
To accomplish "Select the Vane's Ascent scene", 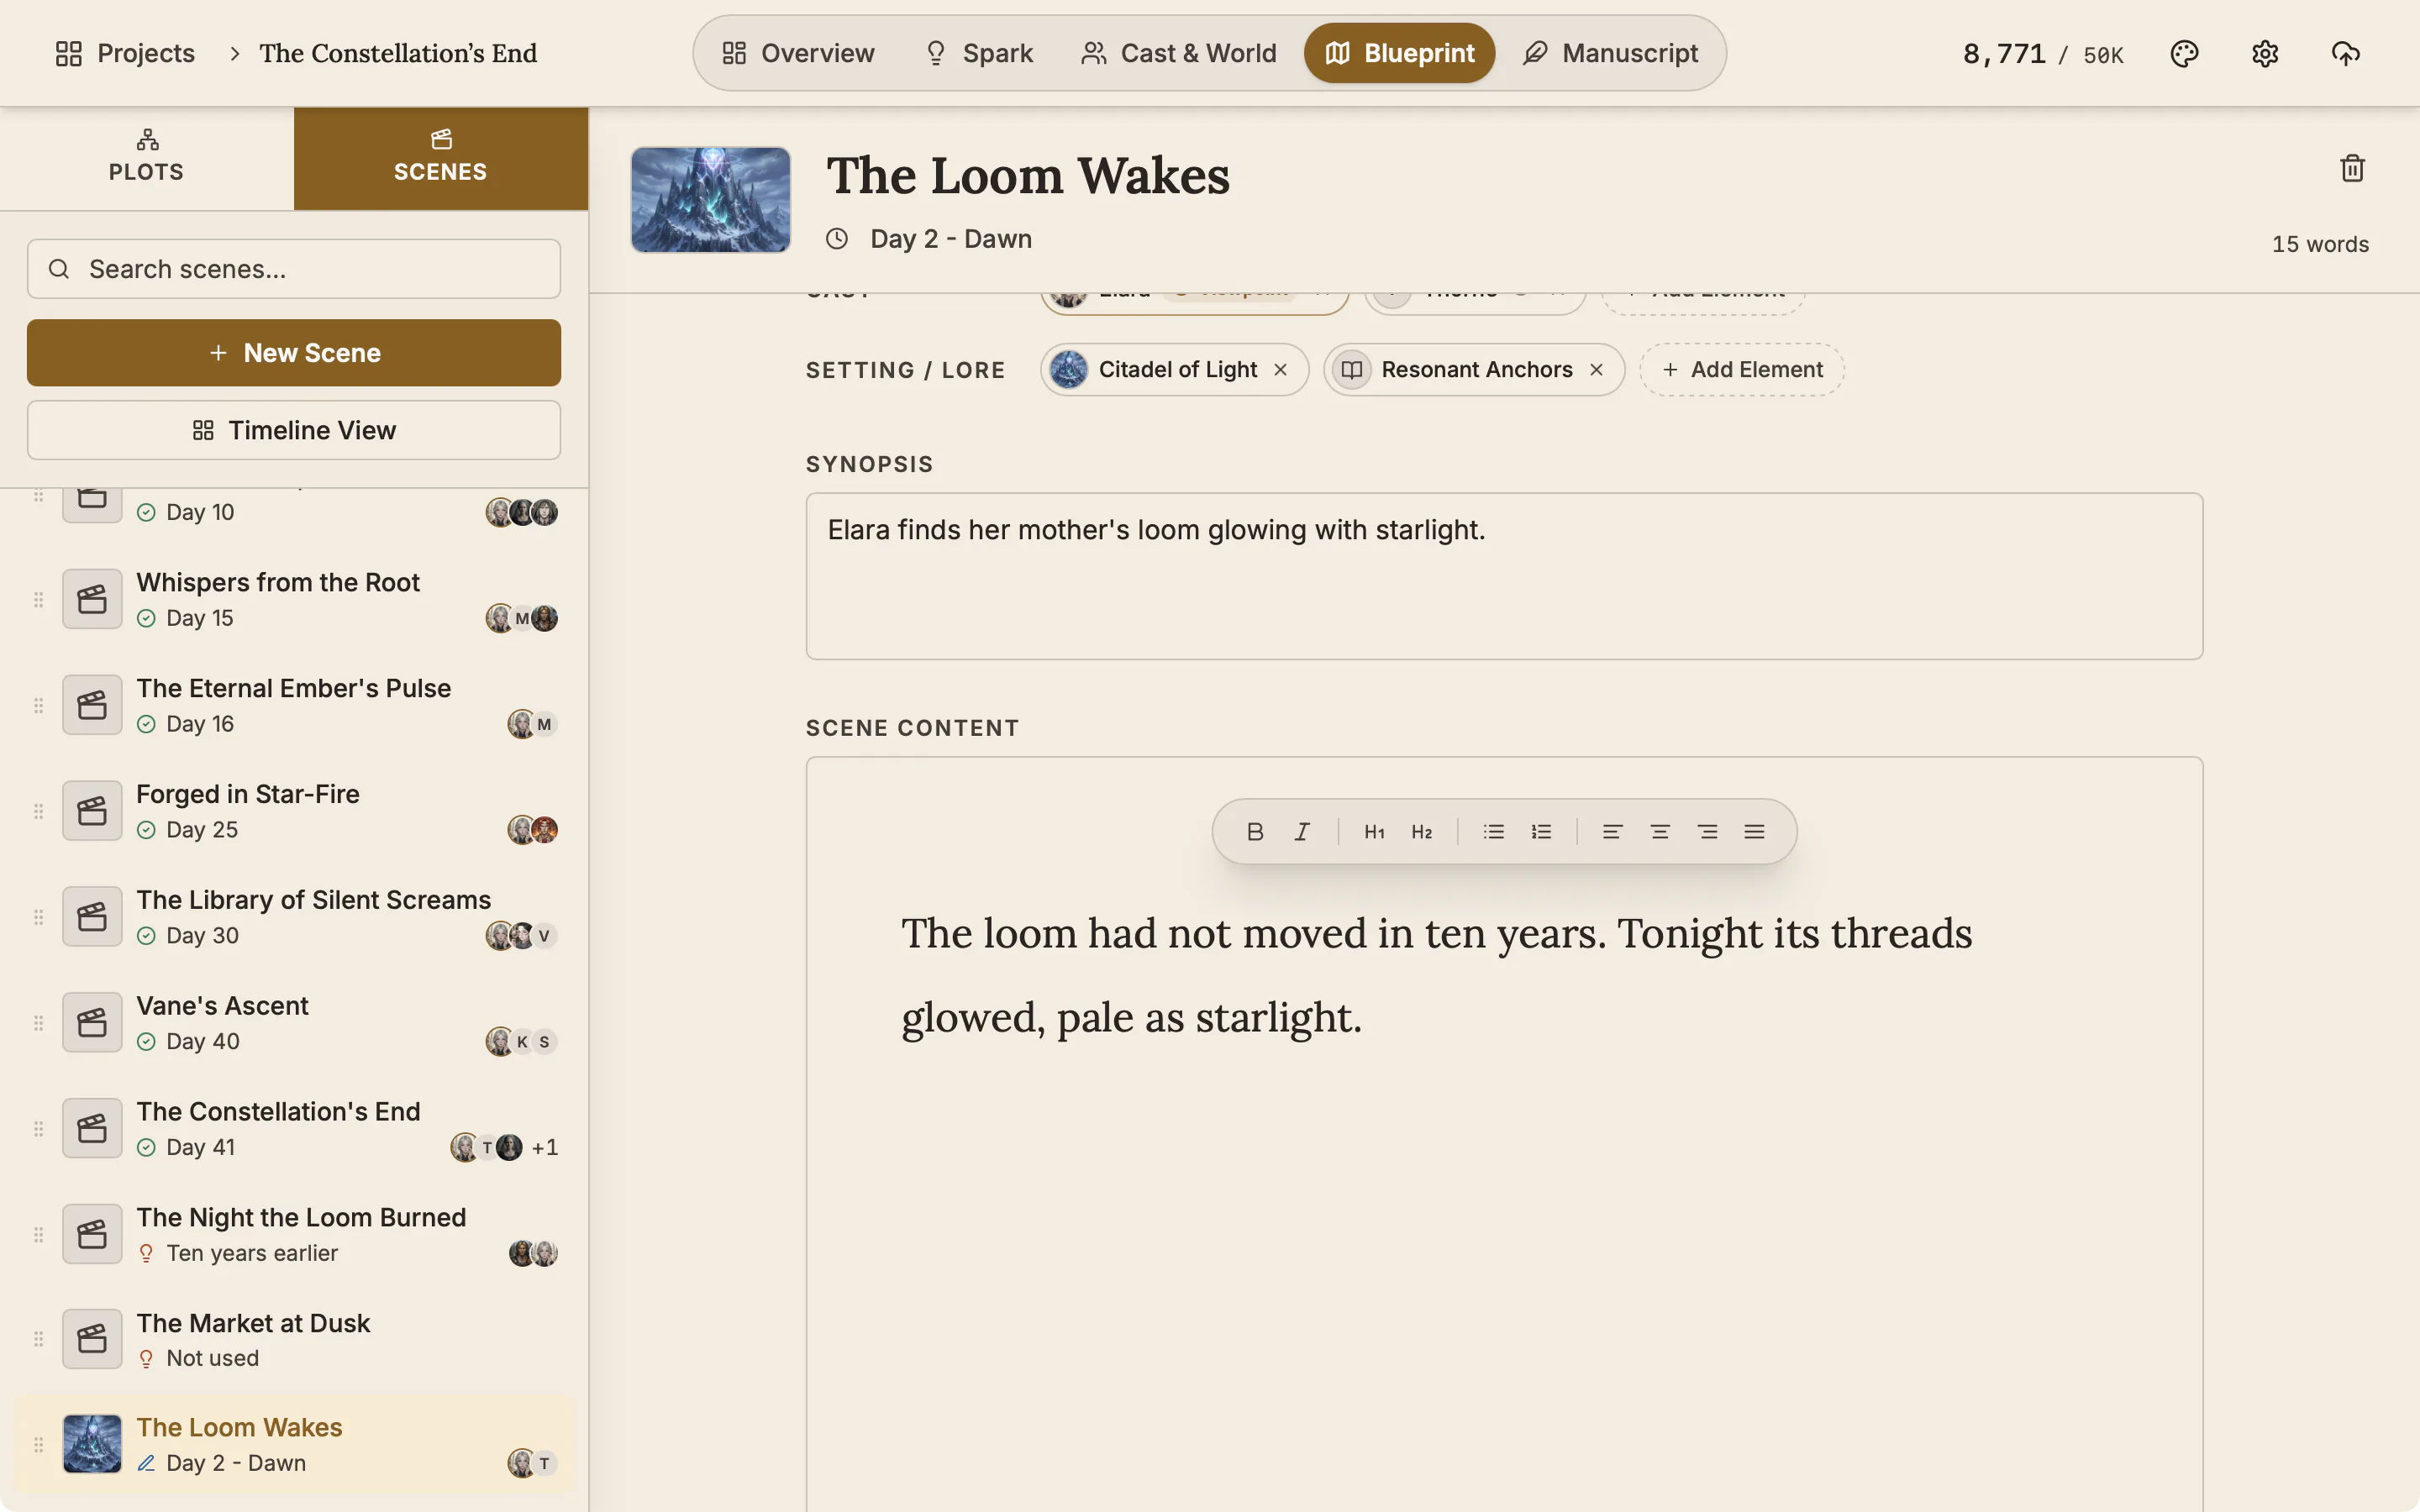I will 294,1023.
